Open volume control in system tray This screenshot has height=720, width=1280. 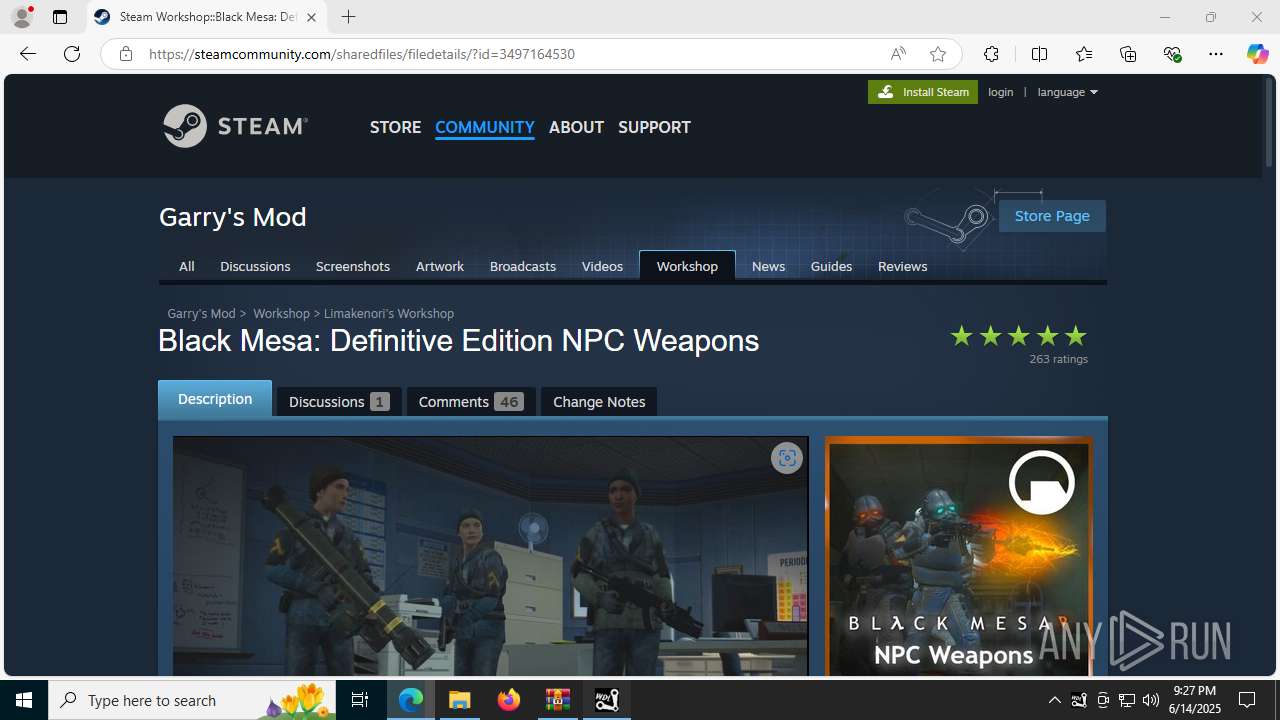coord(1151,700)
